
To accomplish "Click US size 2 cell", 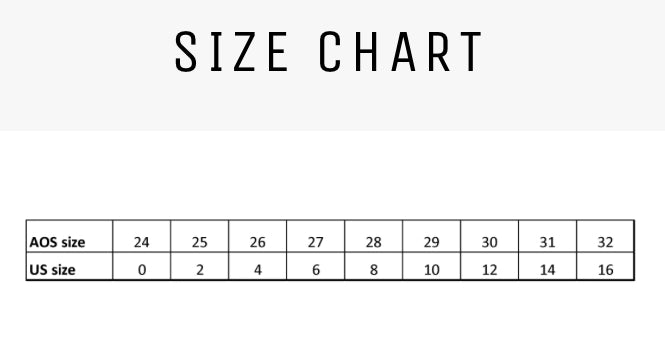I will (x=200, y=266).
